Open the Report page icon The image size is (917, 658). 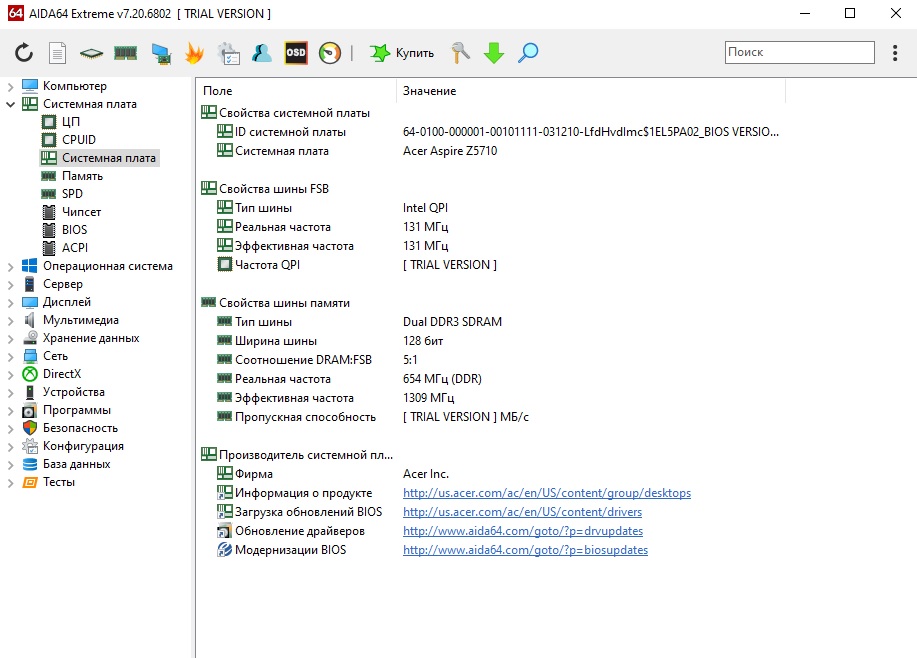point(57,53)
